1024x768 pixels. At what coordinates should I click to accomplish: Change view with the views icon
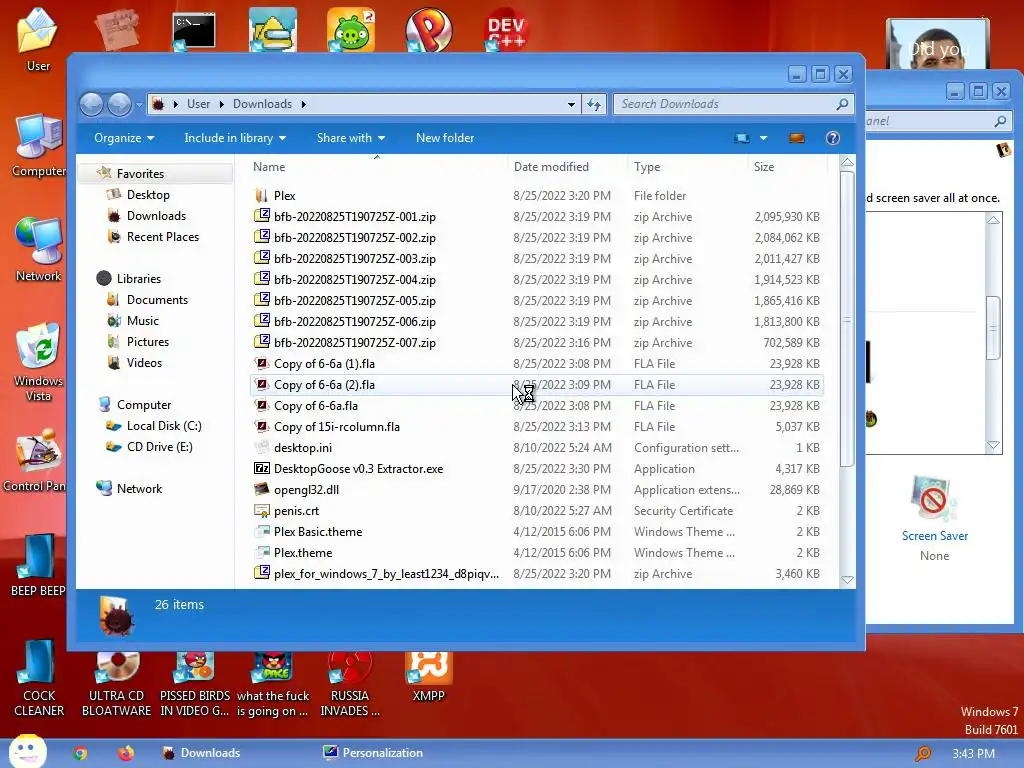tap(742, 138)
